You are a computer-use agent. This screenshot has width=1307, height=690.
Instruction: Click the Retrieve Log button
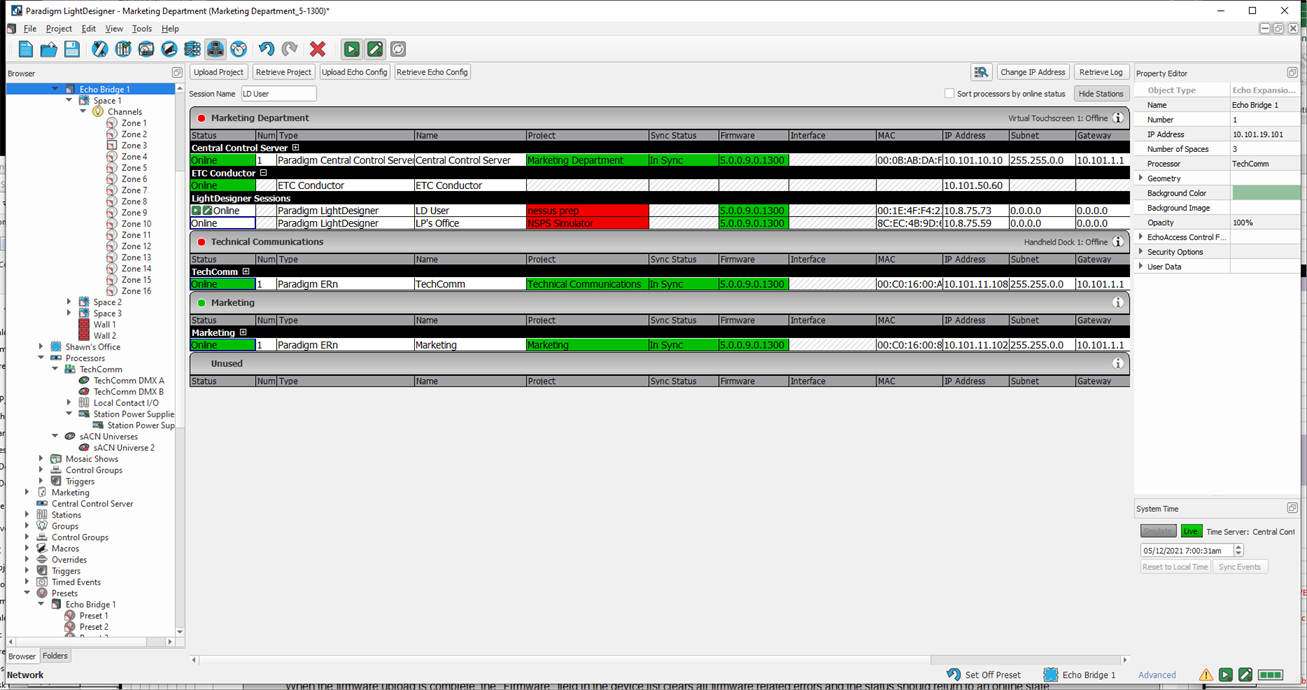click(x=1101, y=72)
